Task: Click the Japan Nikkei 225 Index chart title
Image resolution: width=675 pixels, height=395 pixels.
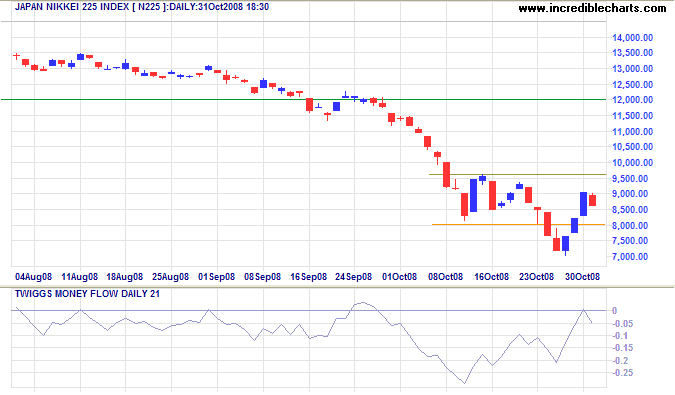Action: [x=142, y=7]
